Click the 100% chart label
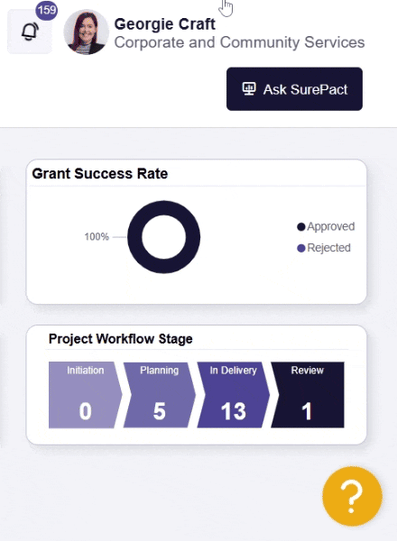 point(97,237)
